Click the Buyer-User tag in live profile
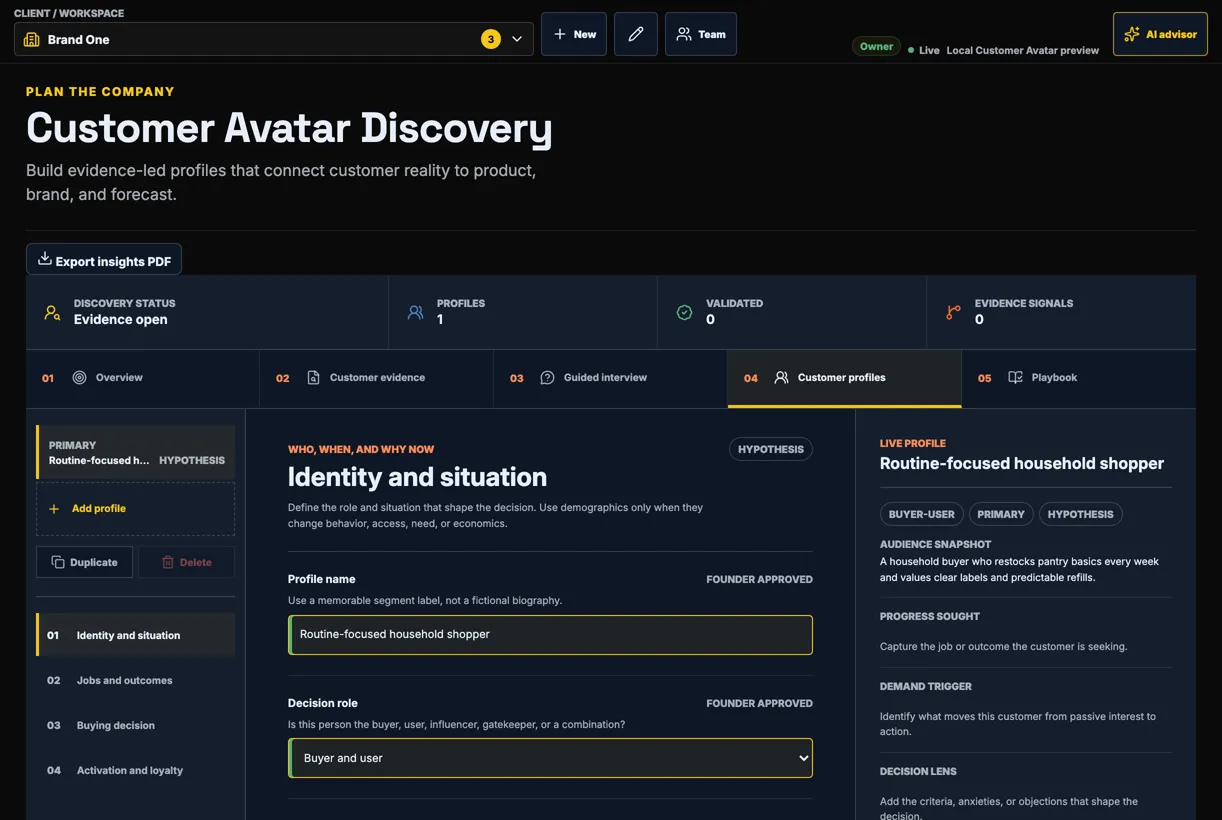Viewport: 1222px width, 820px height. (x=922, y=514)
